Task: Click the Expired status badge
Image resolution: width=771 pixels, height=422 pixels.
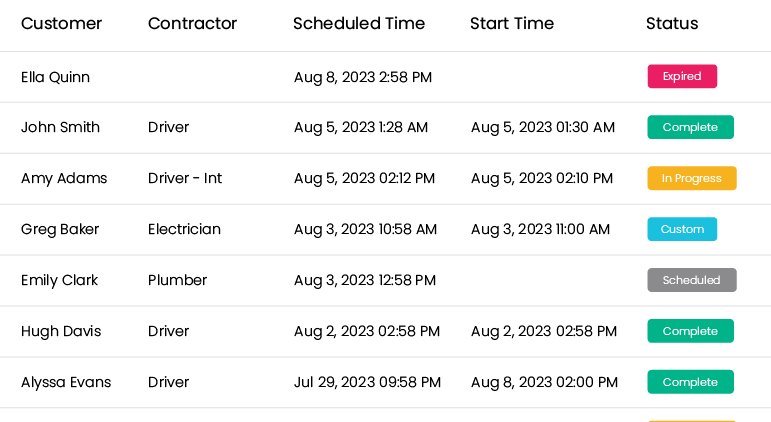Action: pos(682,76)
